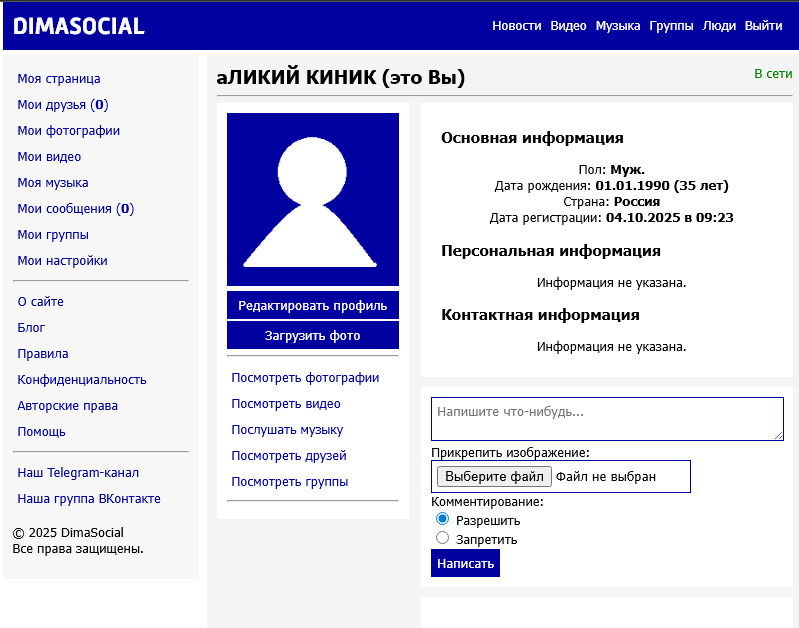This screenshot has height=628, width=799.
Task: Click the profile avatar placeholder image
Action: click(x=313, y=199)
